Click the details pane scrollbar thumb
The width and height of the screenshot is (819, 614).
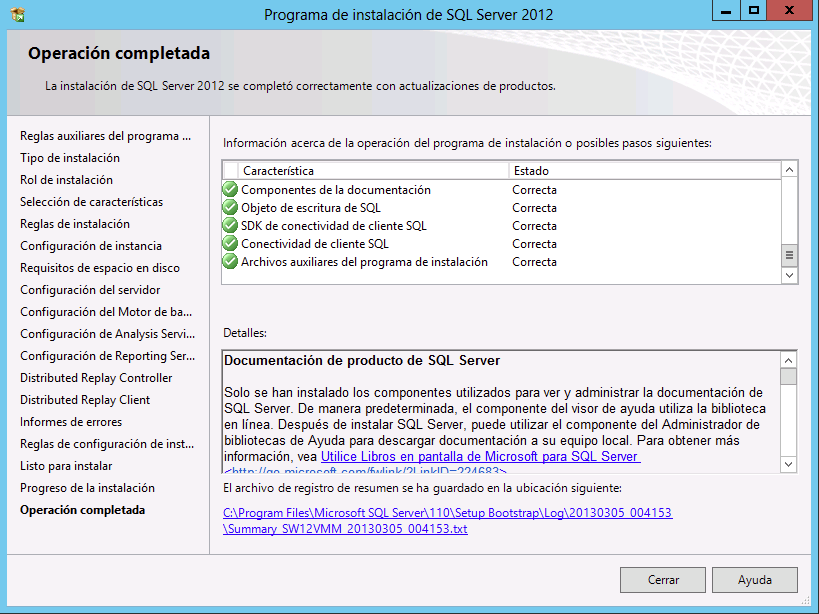pyautogui.click(x=789, y=376)
